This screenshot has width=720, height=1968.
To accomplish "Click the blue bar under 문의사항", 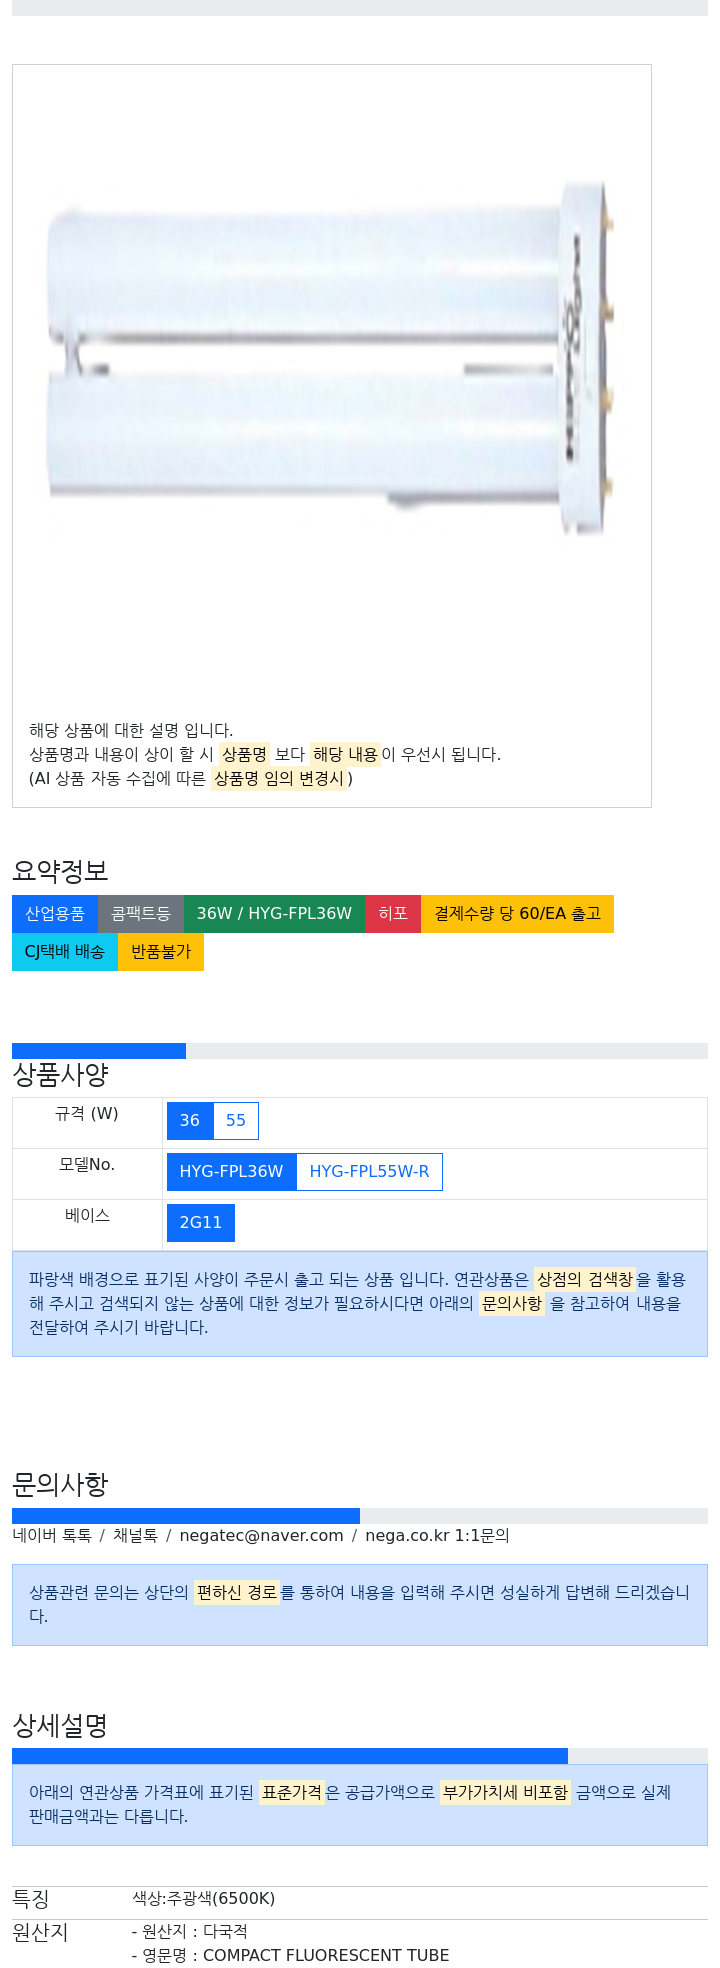I will 186,1516.
